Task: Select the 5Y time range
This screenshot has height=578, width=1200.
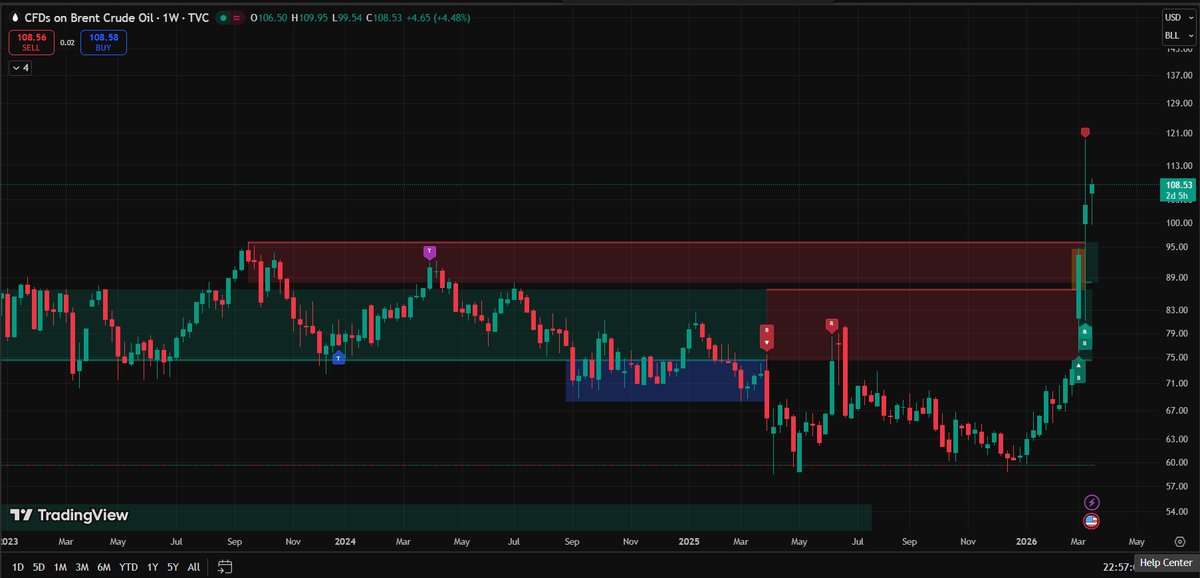Action: (x=173, y=567)
